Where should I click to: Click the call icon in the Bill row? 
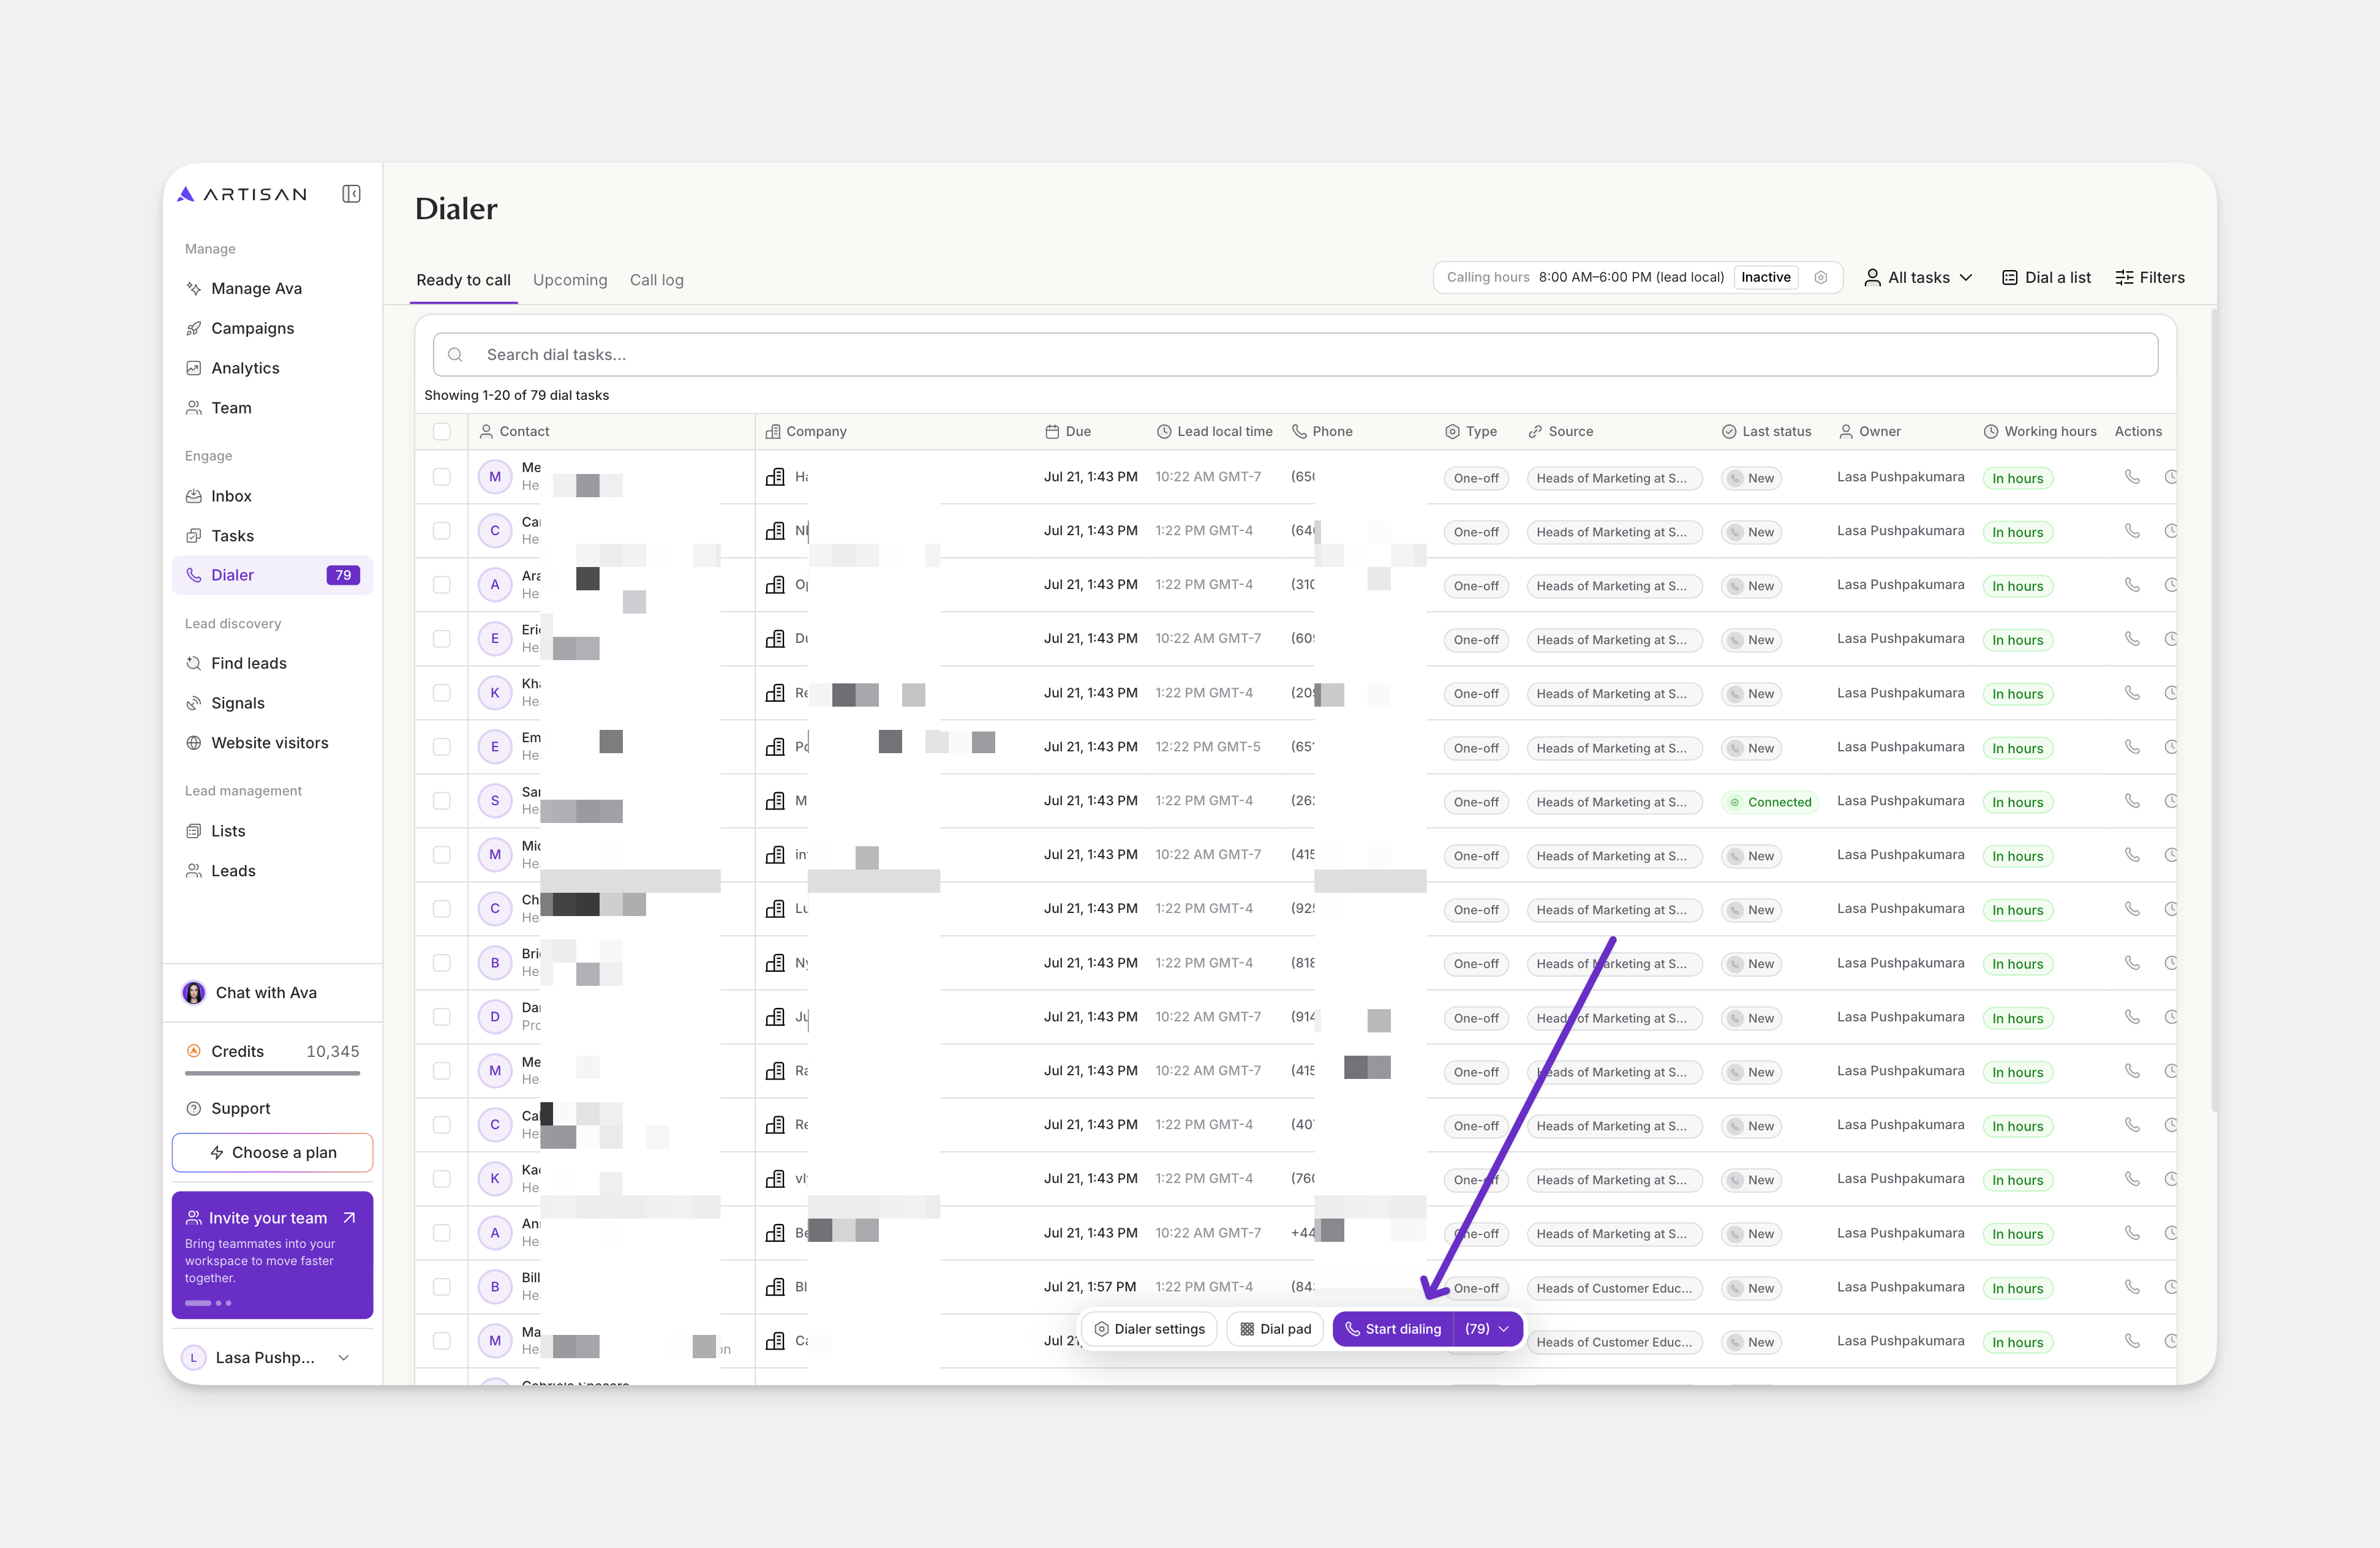pyautogui.click(x=2132, y=1287)
